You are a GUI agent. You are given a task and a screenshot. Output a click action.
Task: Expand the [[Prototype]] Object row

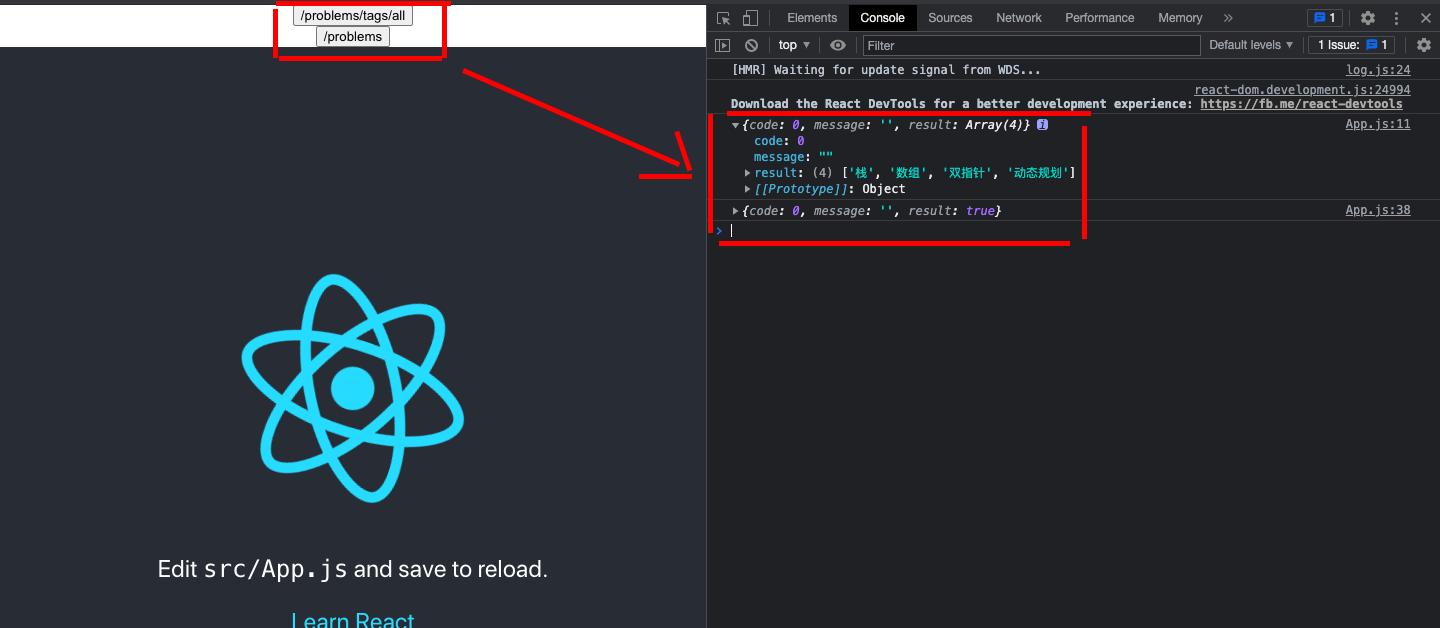pos(748,189)
